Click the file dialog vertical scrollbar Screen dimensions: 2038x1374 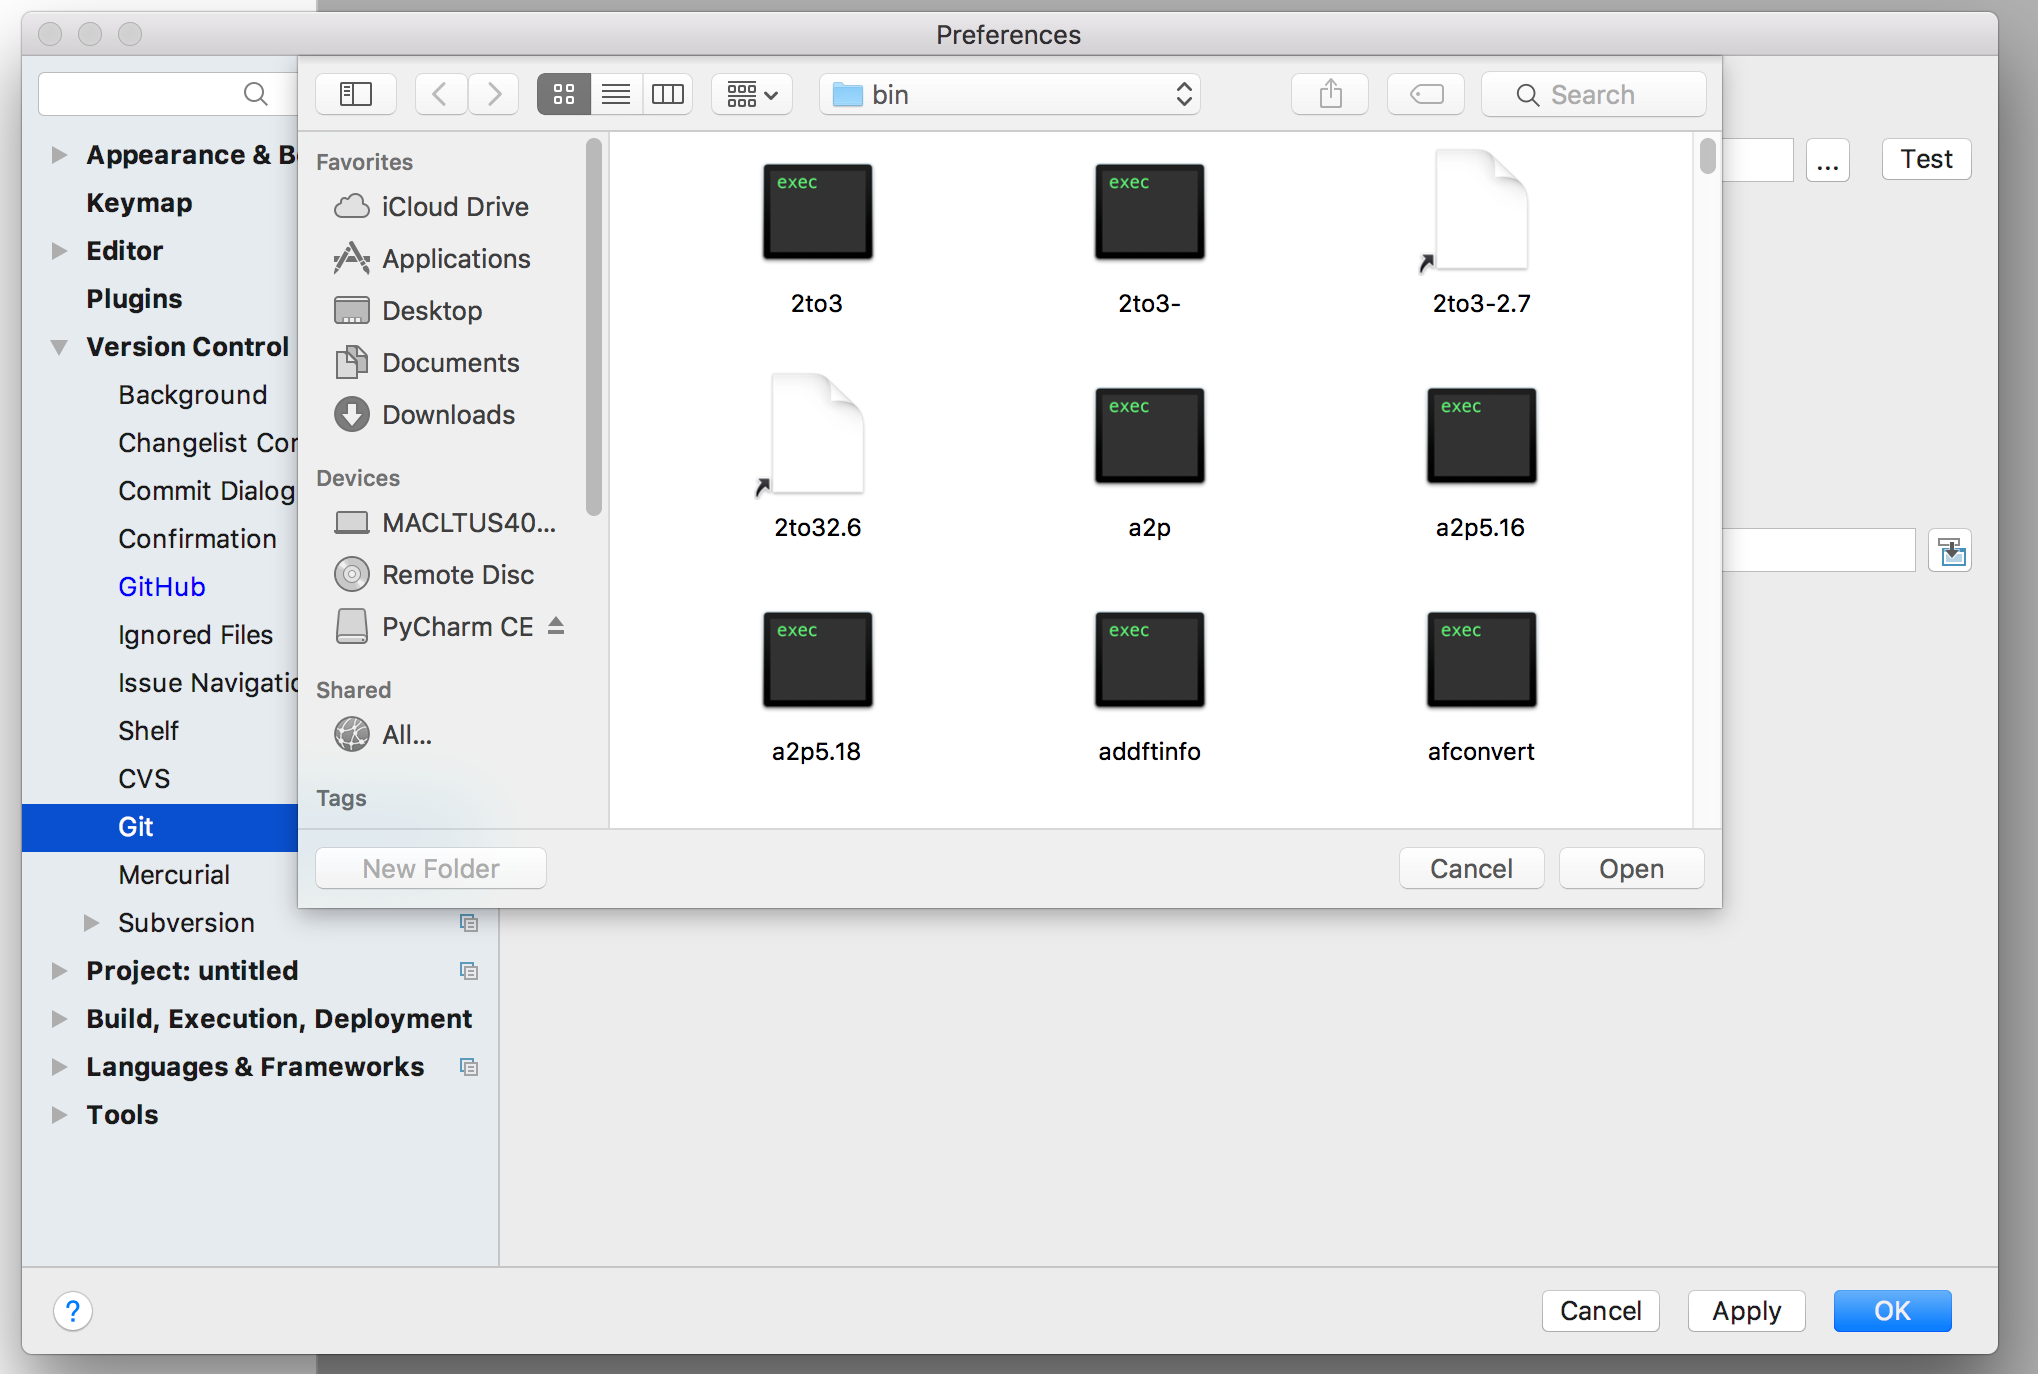tap(1707, 158)
